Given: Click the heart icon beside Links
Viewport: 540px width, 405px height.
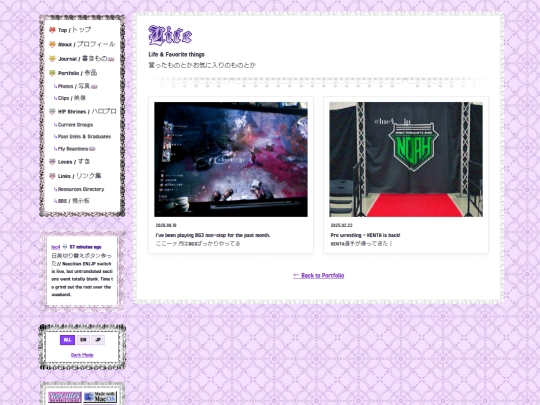Looking at the screenshot, I should coord(52,176).
